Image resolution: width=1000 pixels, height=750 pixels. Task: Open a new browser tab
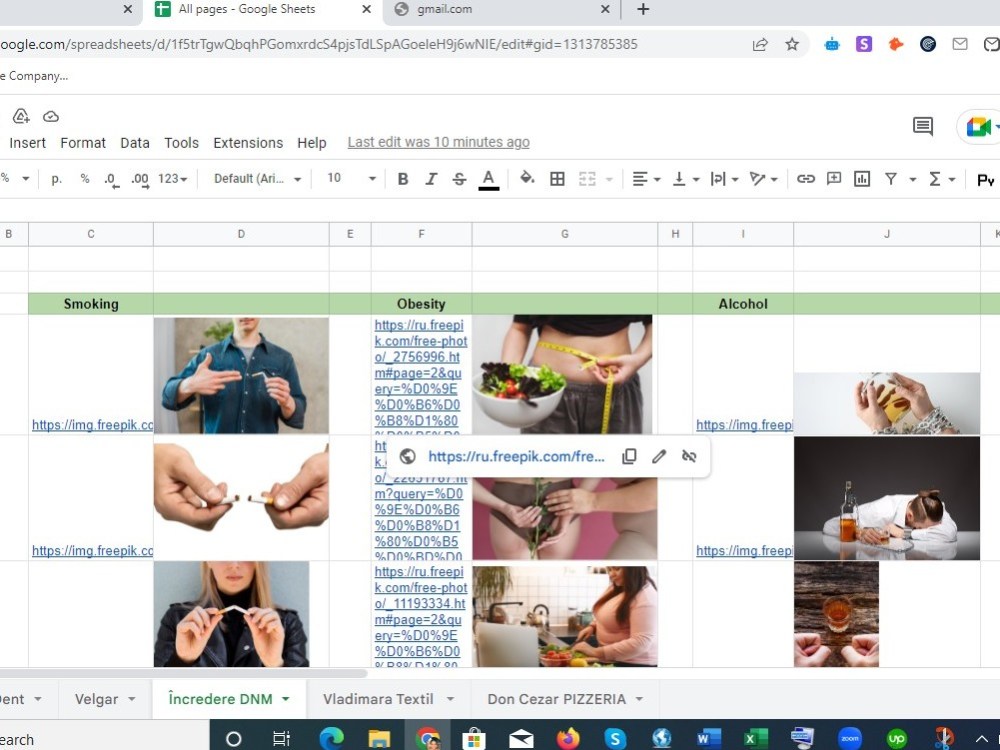click(643, 9)
